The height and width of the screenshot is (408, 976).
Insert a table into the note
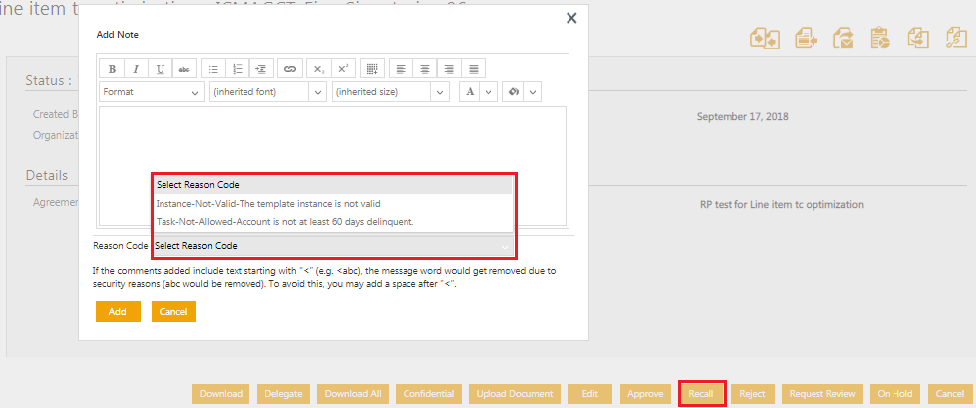(x=372, y=69)
